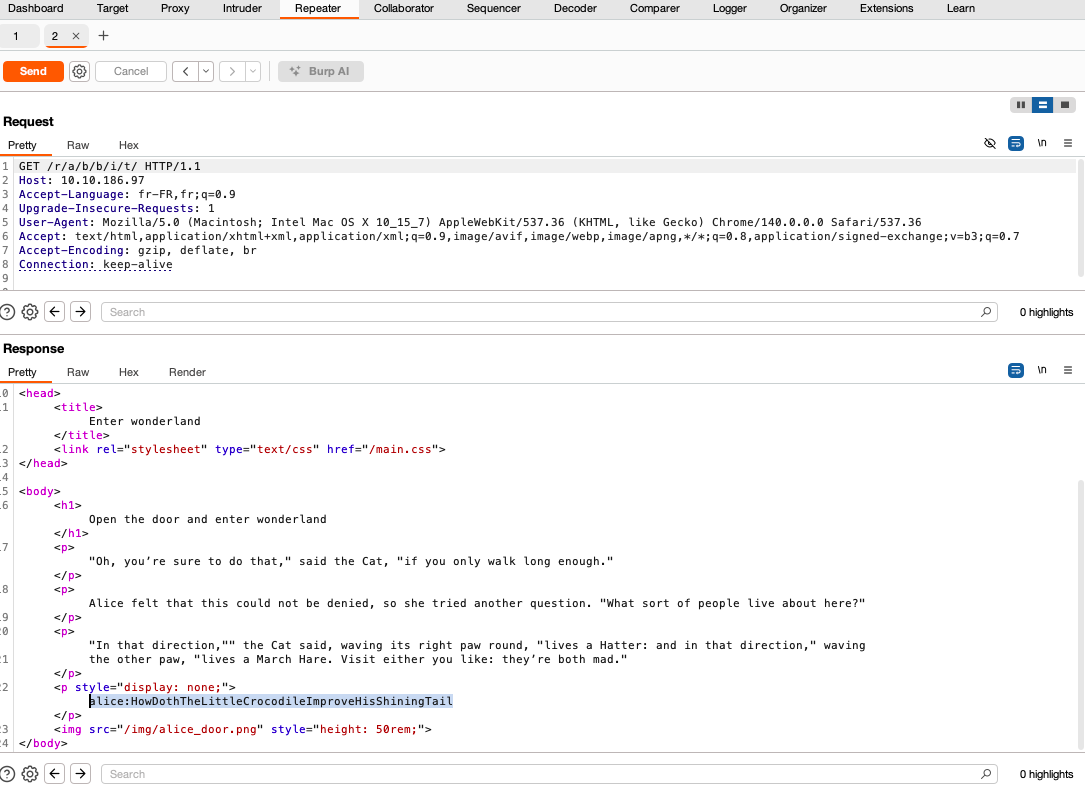Switch to side-by-side request/response layout
The height and width of the screenshot is (791, 1085).
pyautogui.click(x=1020, y=104)
